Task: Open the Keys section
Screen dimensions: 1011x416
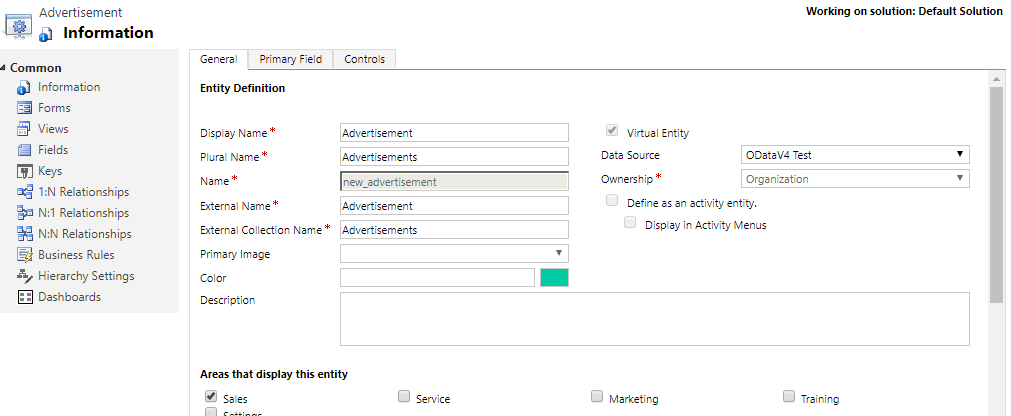Action: point(50,171)
